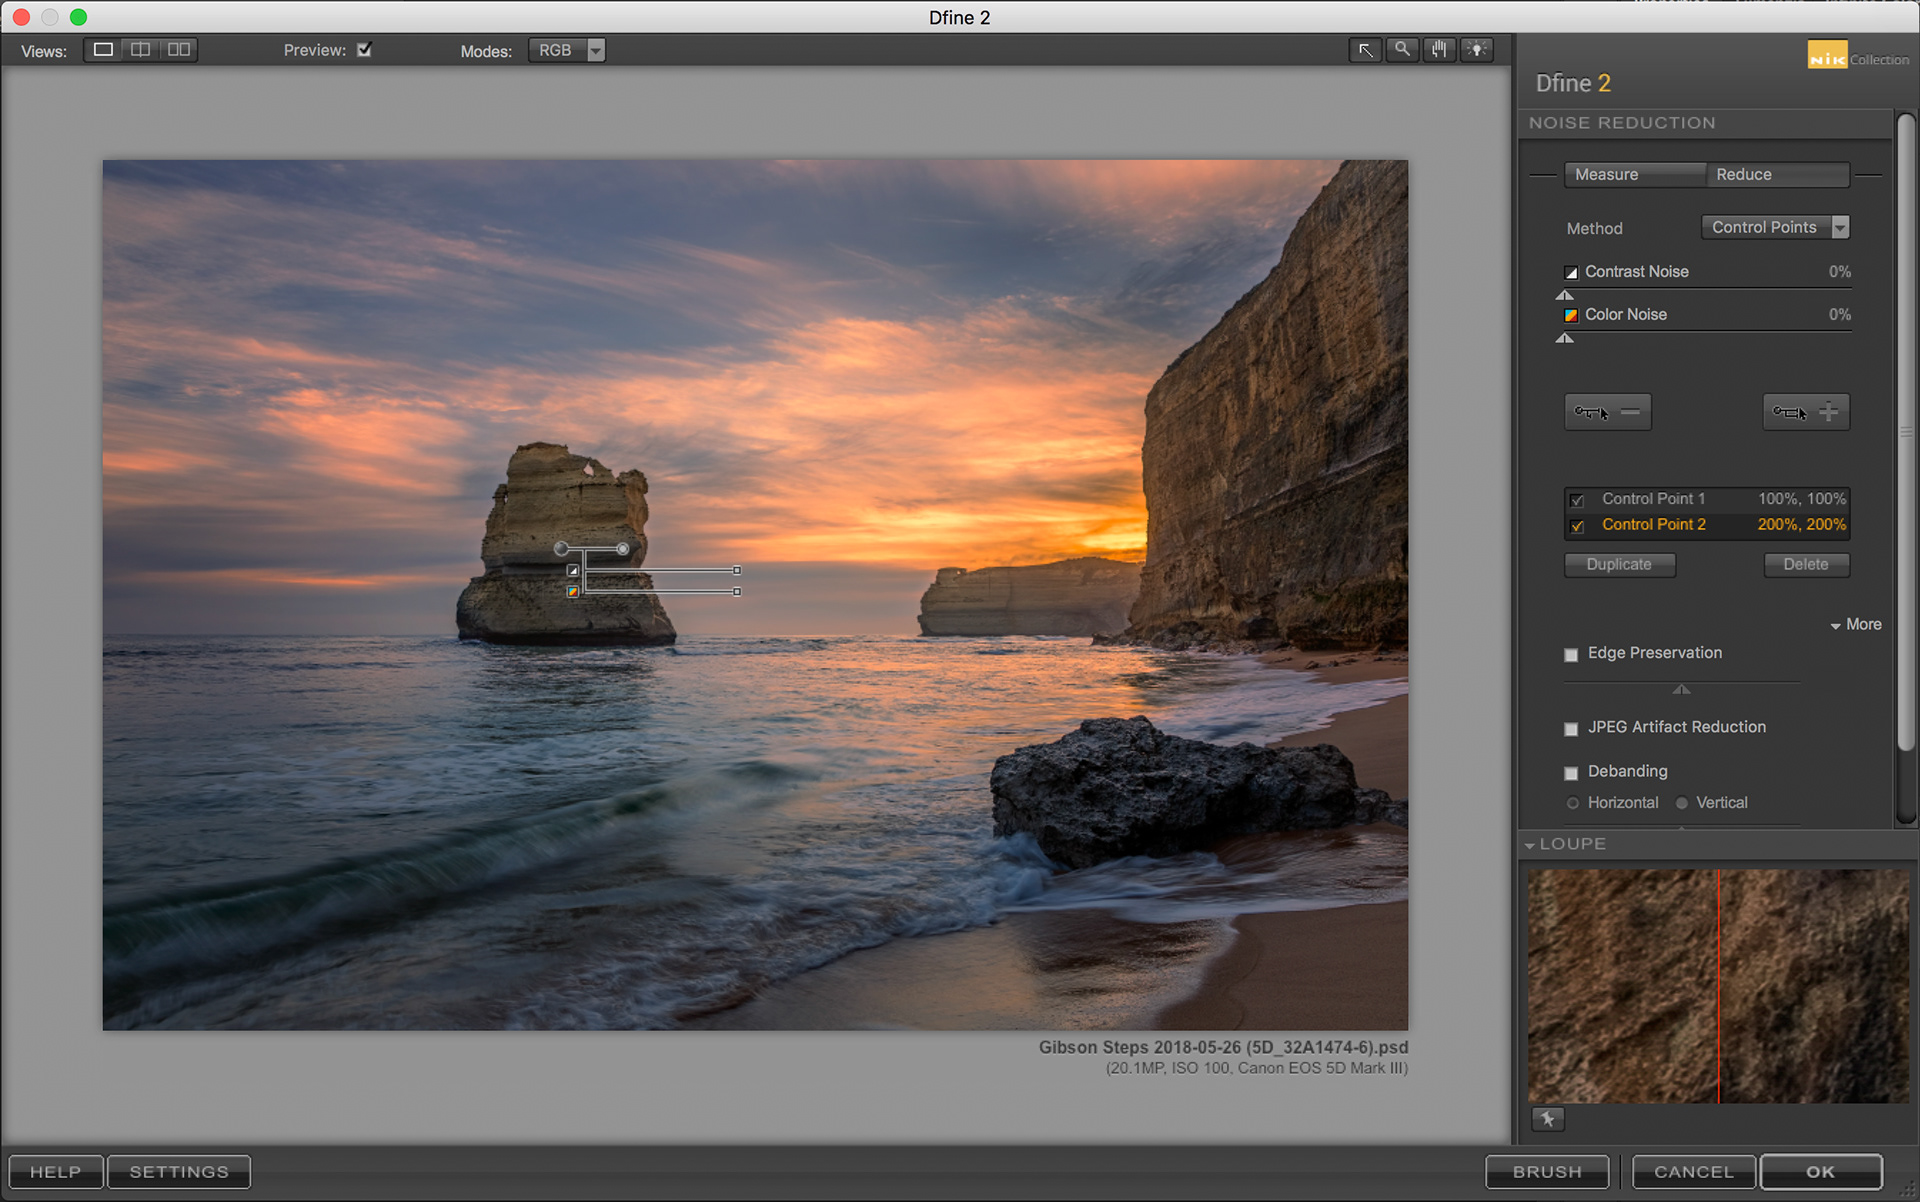Screen dimensions: 1920x1202
Task: Switch to single image view
Action: tap(103, 50)
